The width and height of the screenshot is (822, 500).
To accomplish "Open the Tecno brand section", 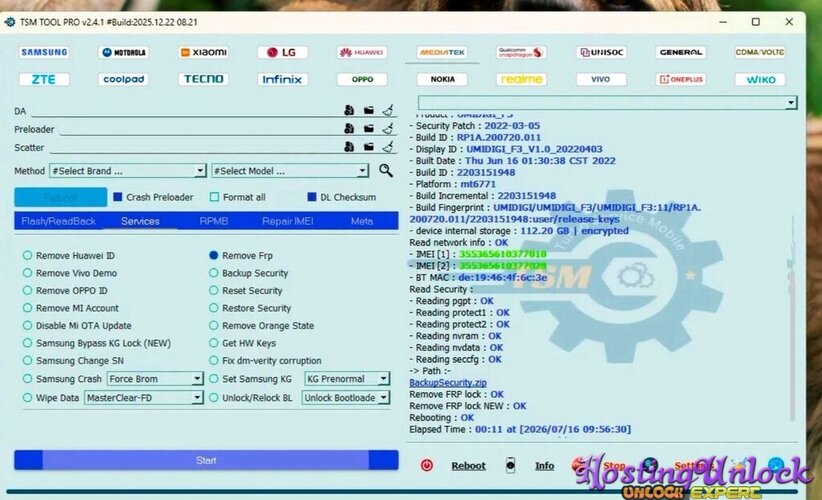I will pos(203,79).
